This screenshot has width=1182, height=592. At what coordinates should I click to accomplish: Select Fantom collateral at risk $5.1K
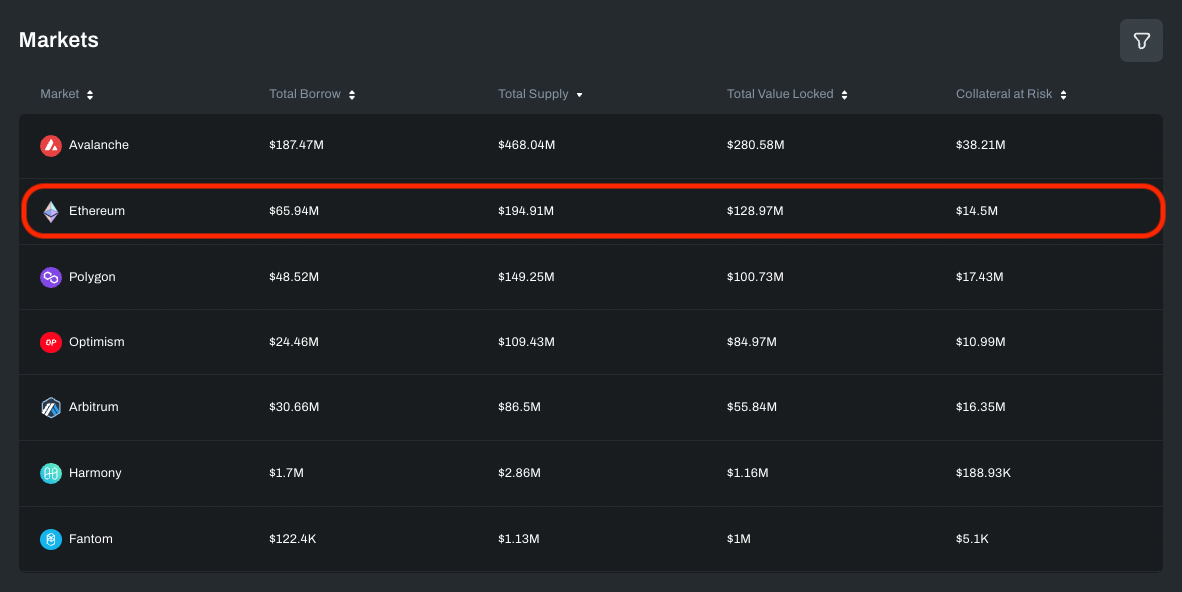click(x=972, y=538)
